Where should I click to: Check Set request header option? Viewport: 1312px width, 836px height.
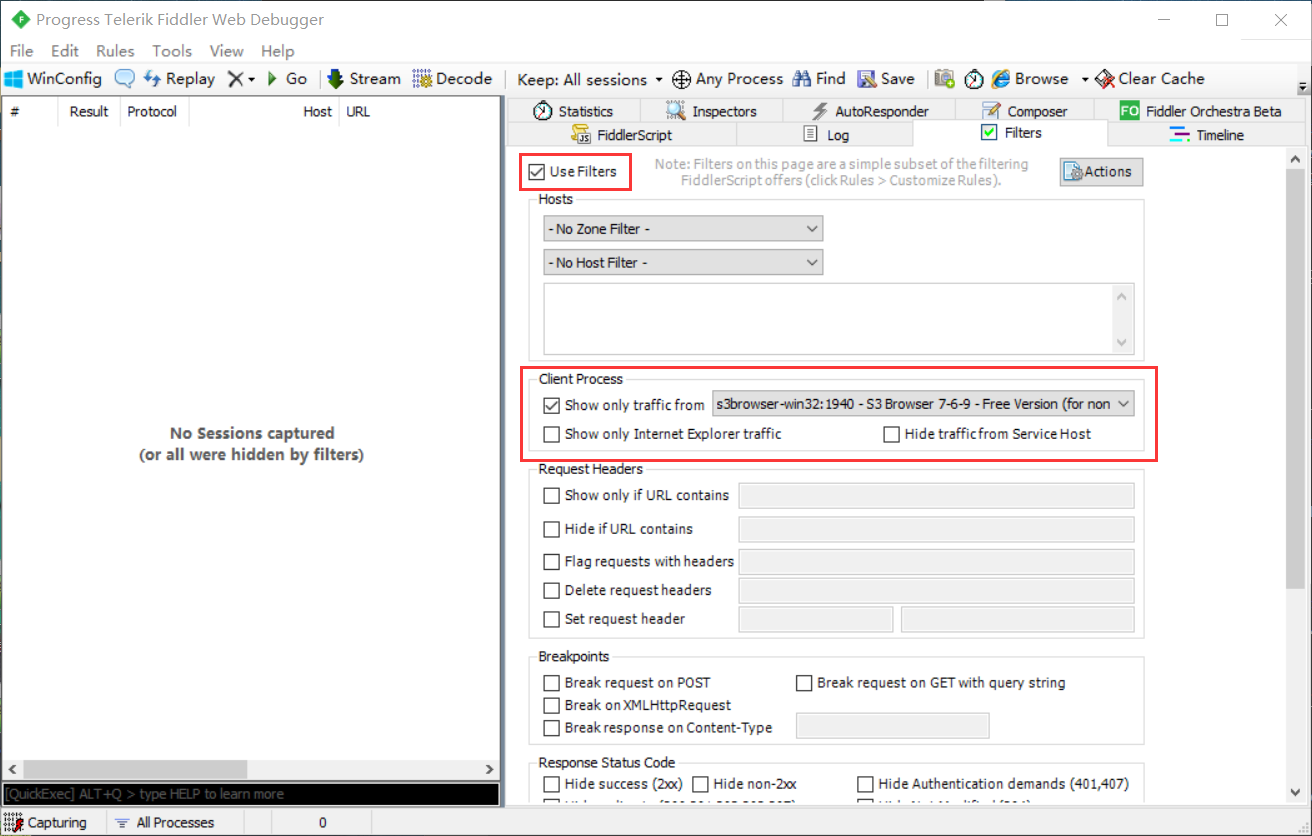coord(551,619)
